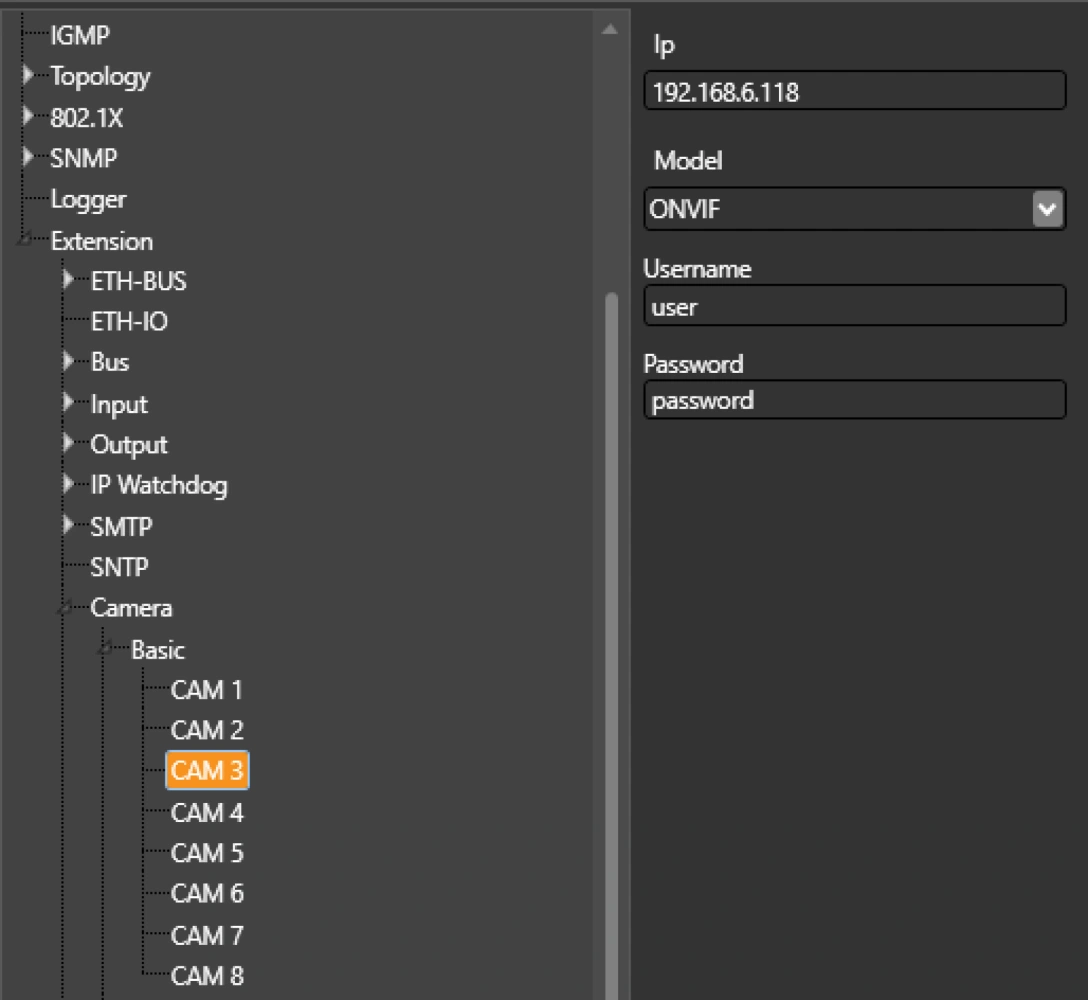
Task: Click the tree panel scroll up arrow
Action: pyautogui.click(x=609, y=29)
